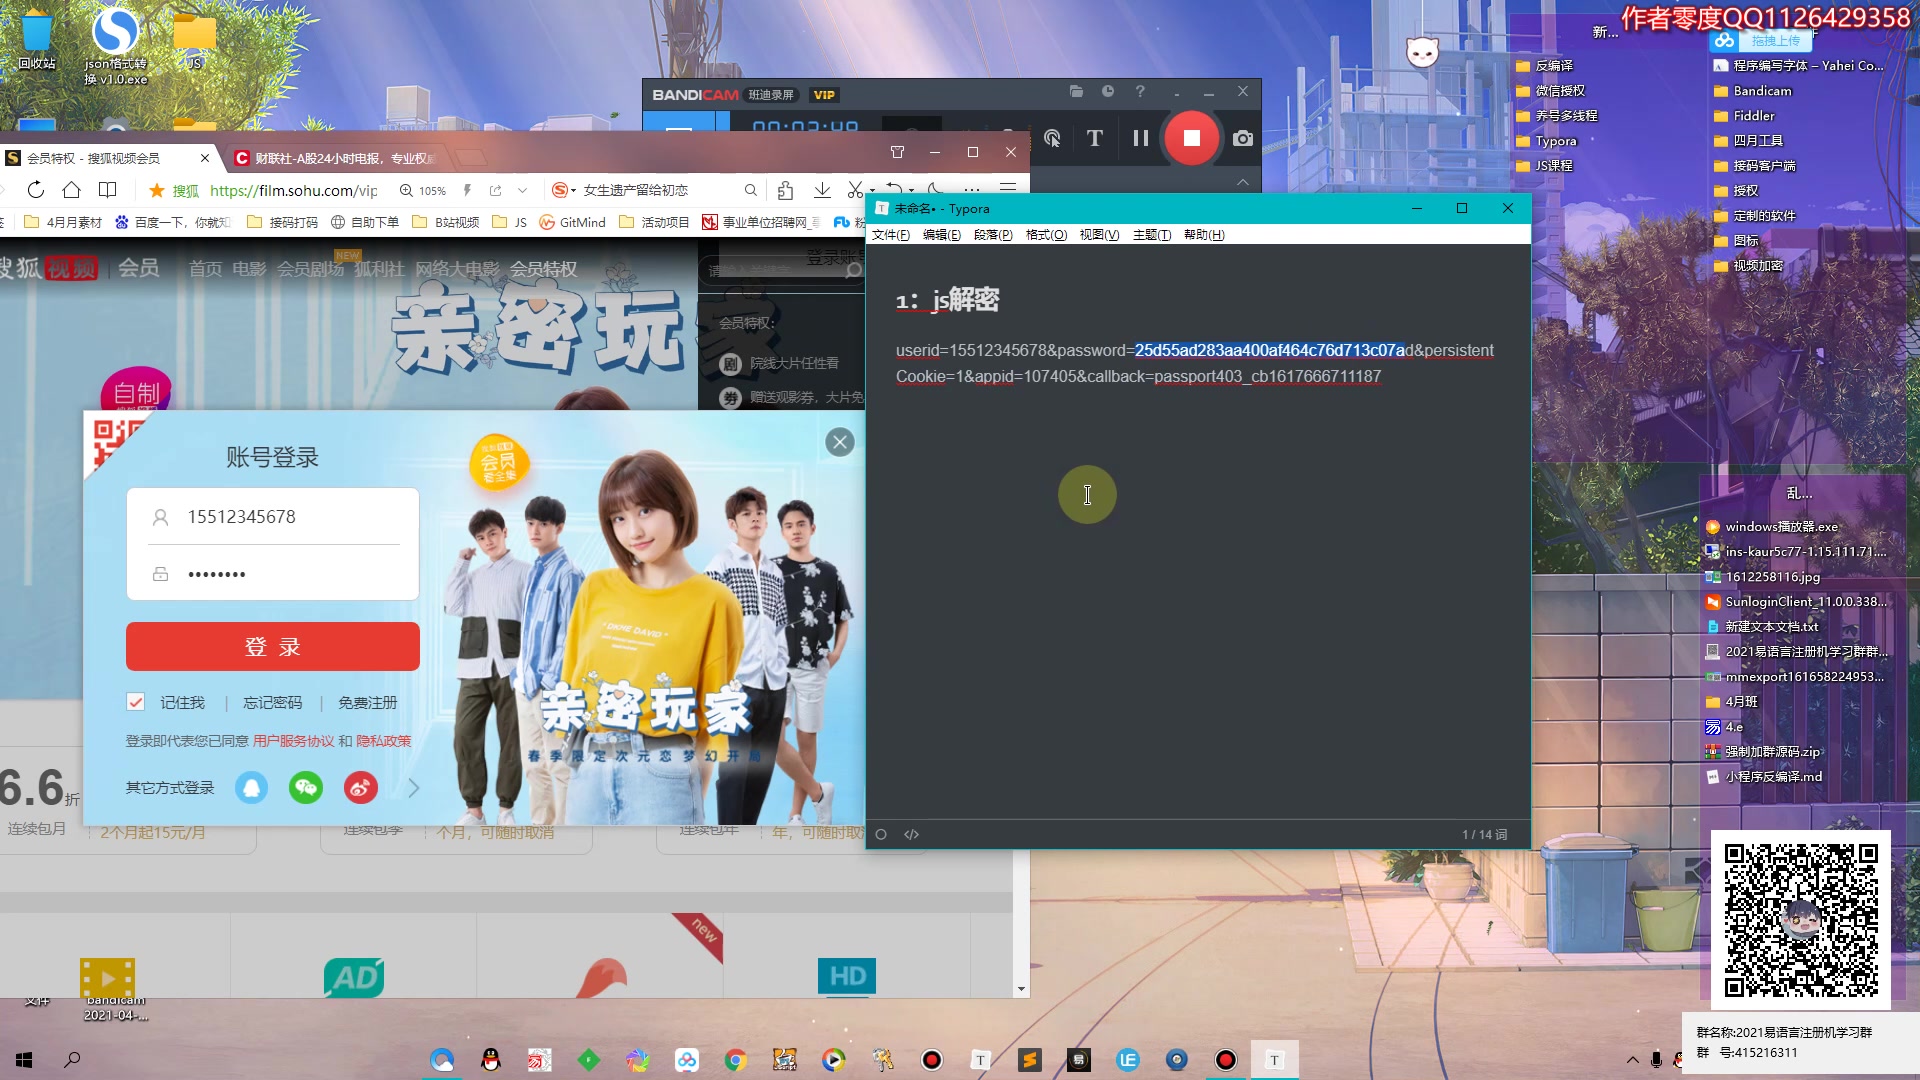Screen dimensions: 1920x1080
Task: Open the 隐私政策 privacy policy link
Action: click(x=384, y=741)
